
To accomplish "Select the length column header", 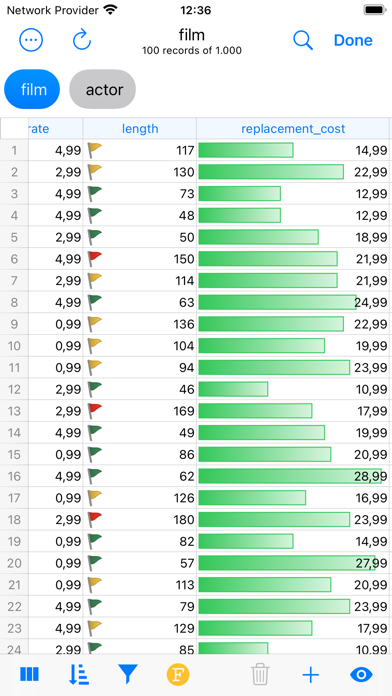I will [140, 129].
